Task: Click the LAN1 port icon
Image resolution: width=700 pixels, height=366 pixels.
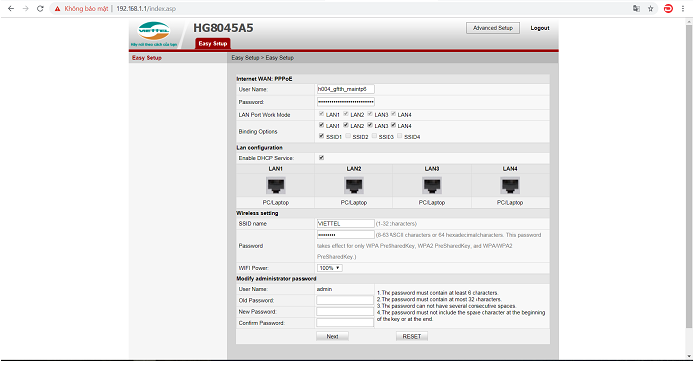Action: click(275, 185)
